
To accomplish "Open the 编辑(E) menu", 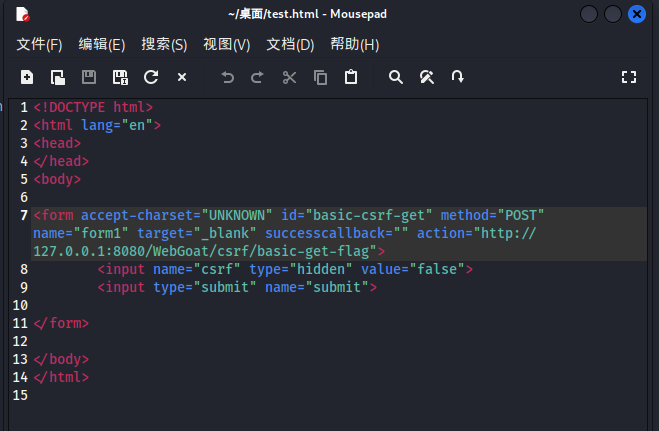I will click(x=102, y=45).
